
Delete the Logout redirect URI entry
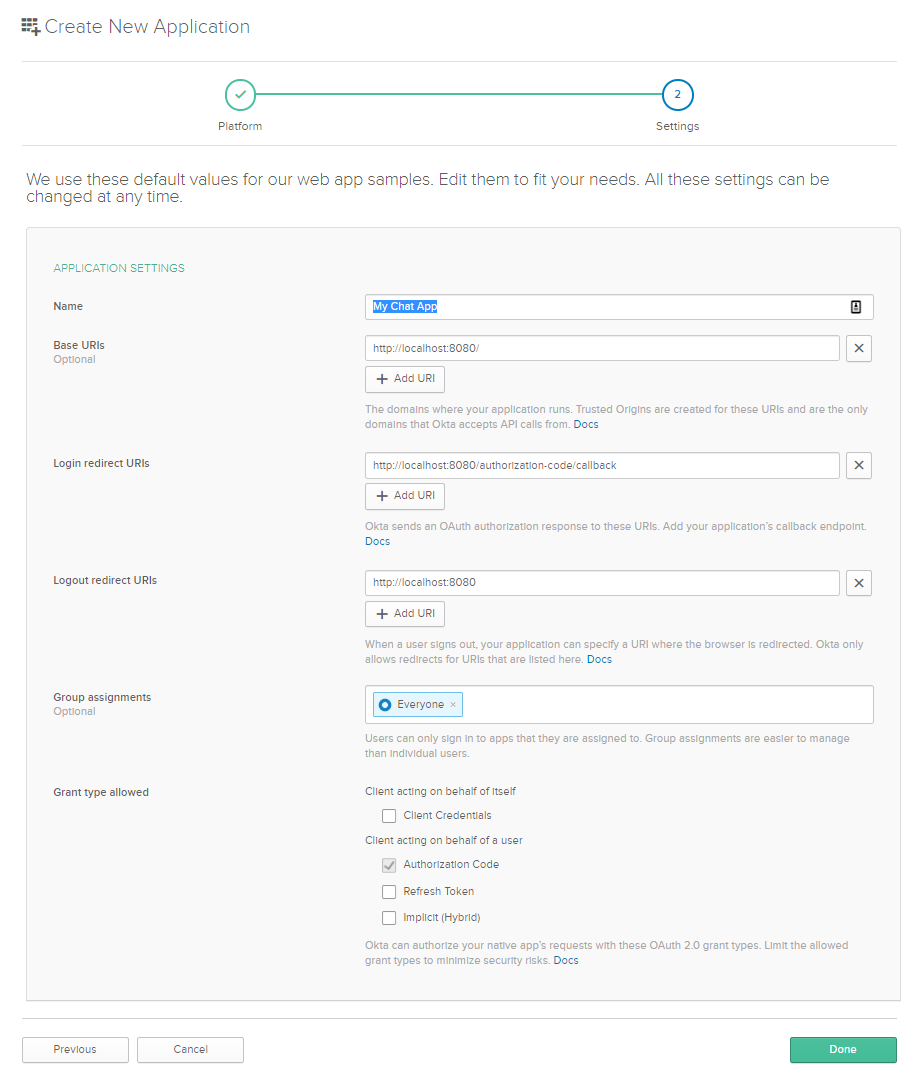(x=859, y=583)
